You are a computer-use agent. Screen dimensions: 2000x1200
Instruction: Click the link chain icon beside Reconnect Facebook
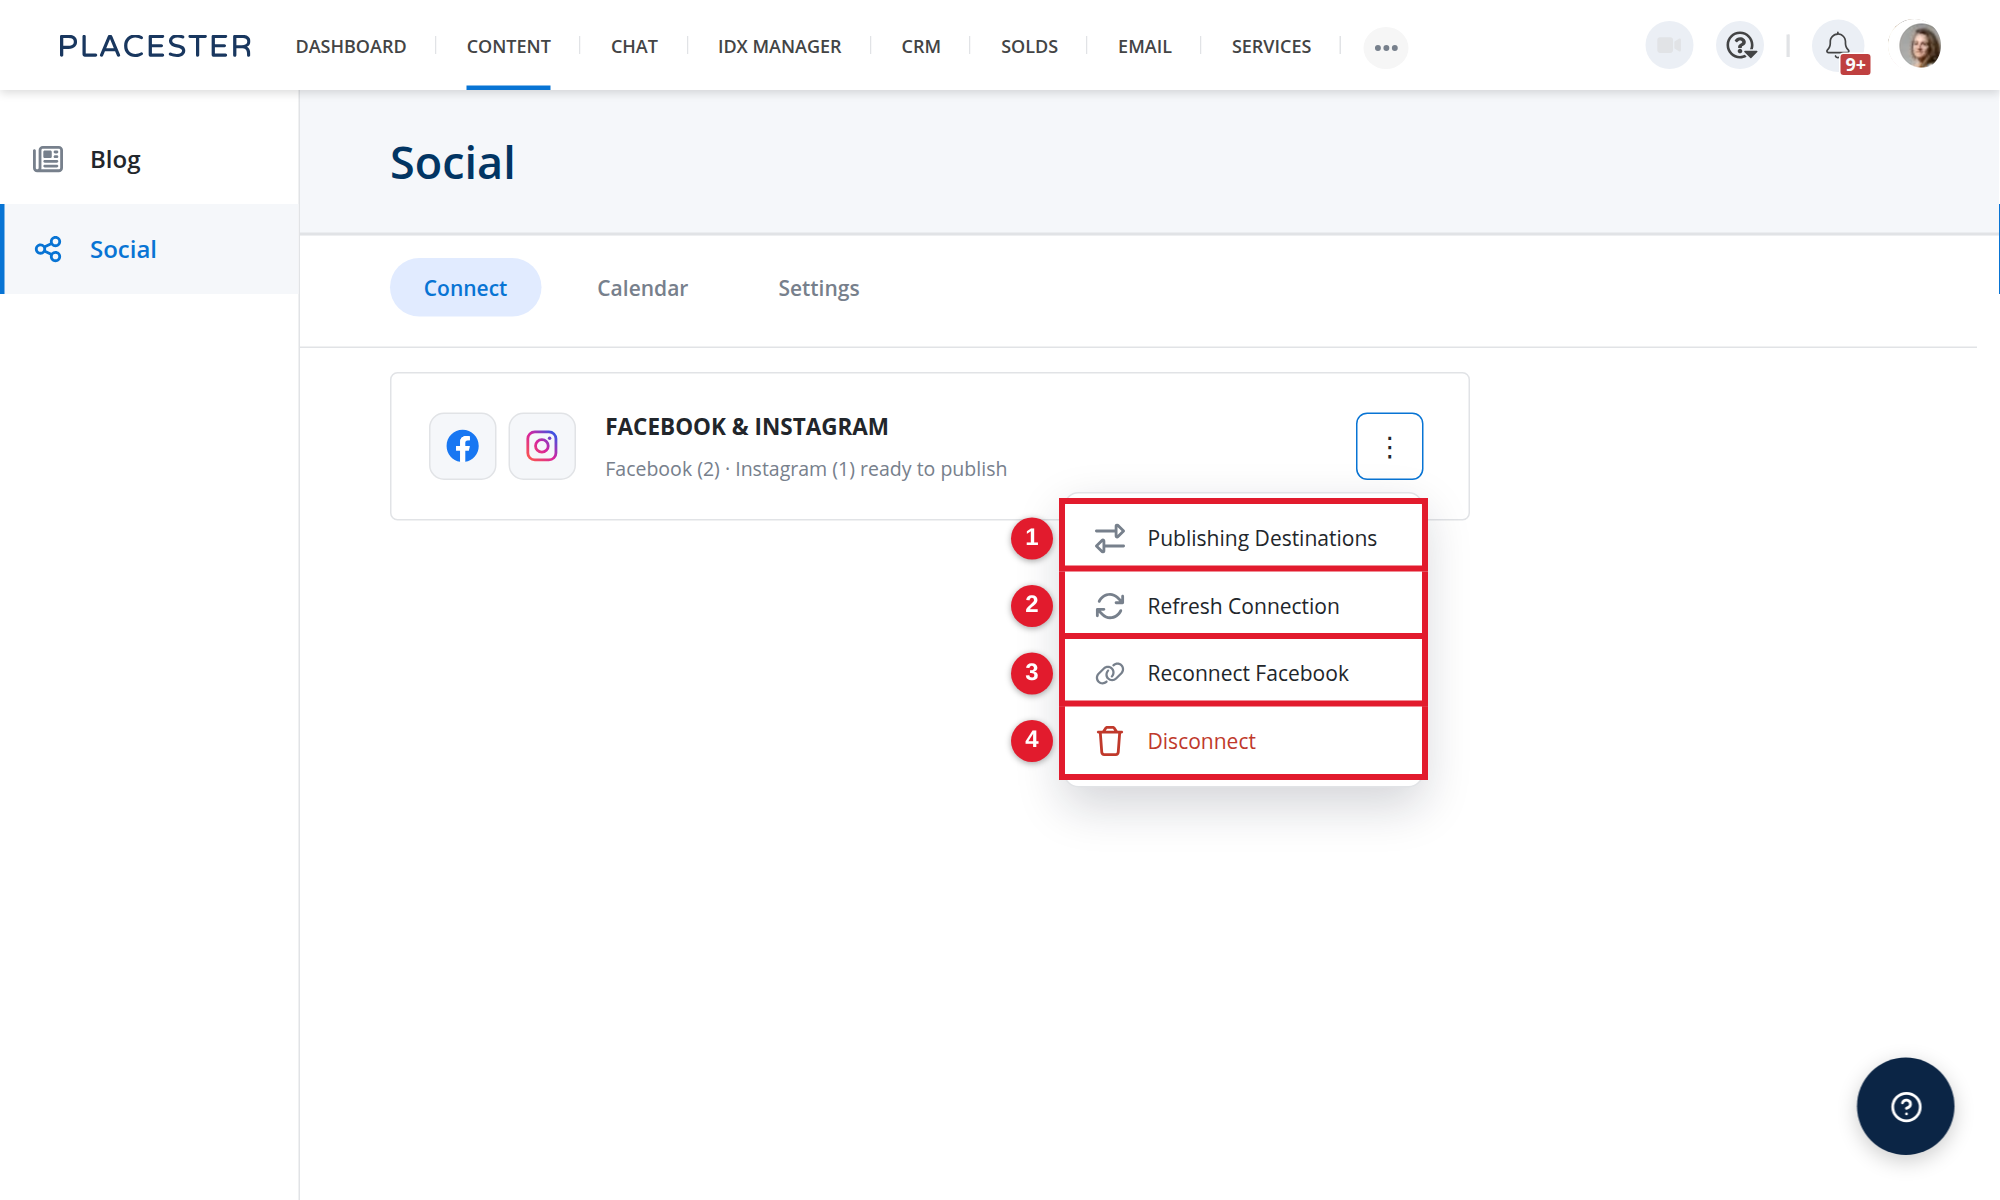point(1110,674)
